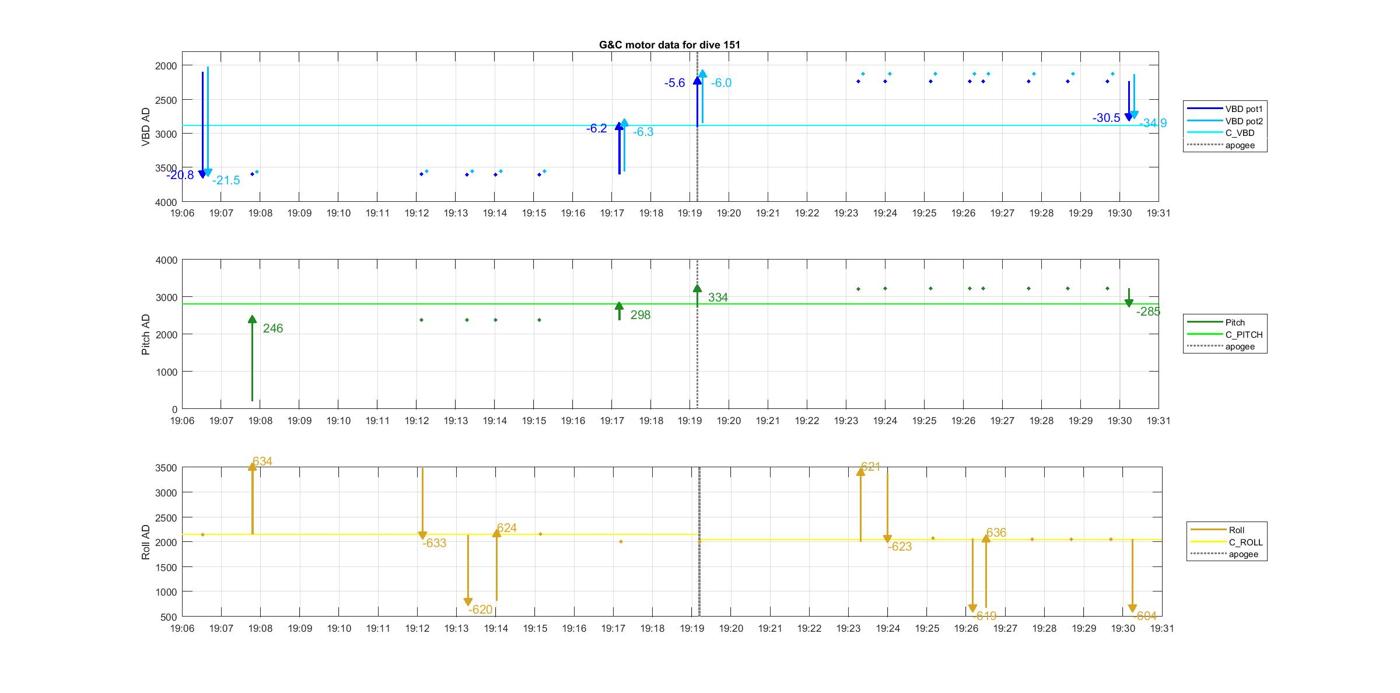Click the 19:10 tick under the Pitch plot
The width and height of the screenshot is (1400, 693).
click(x=338, y=421)
